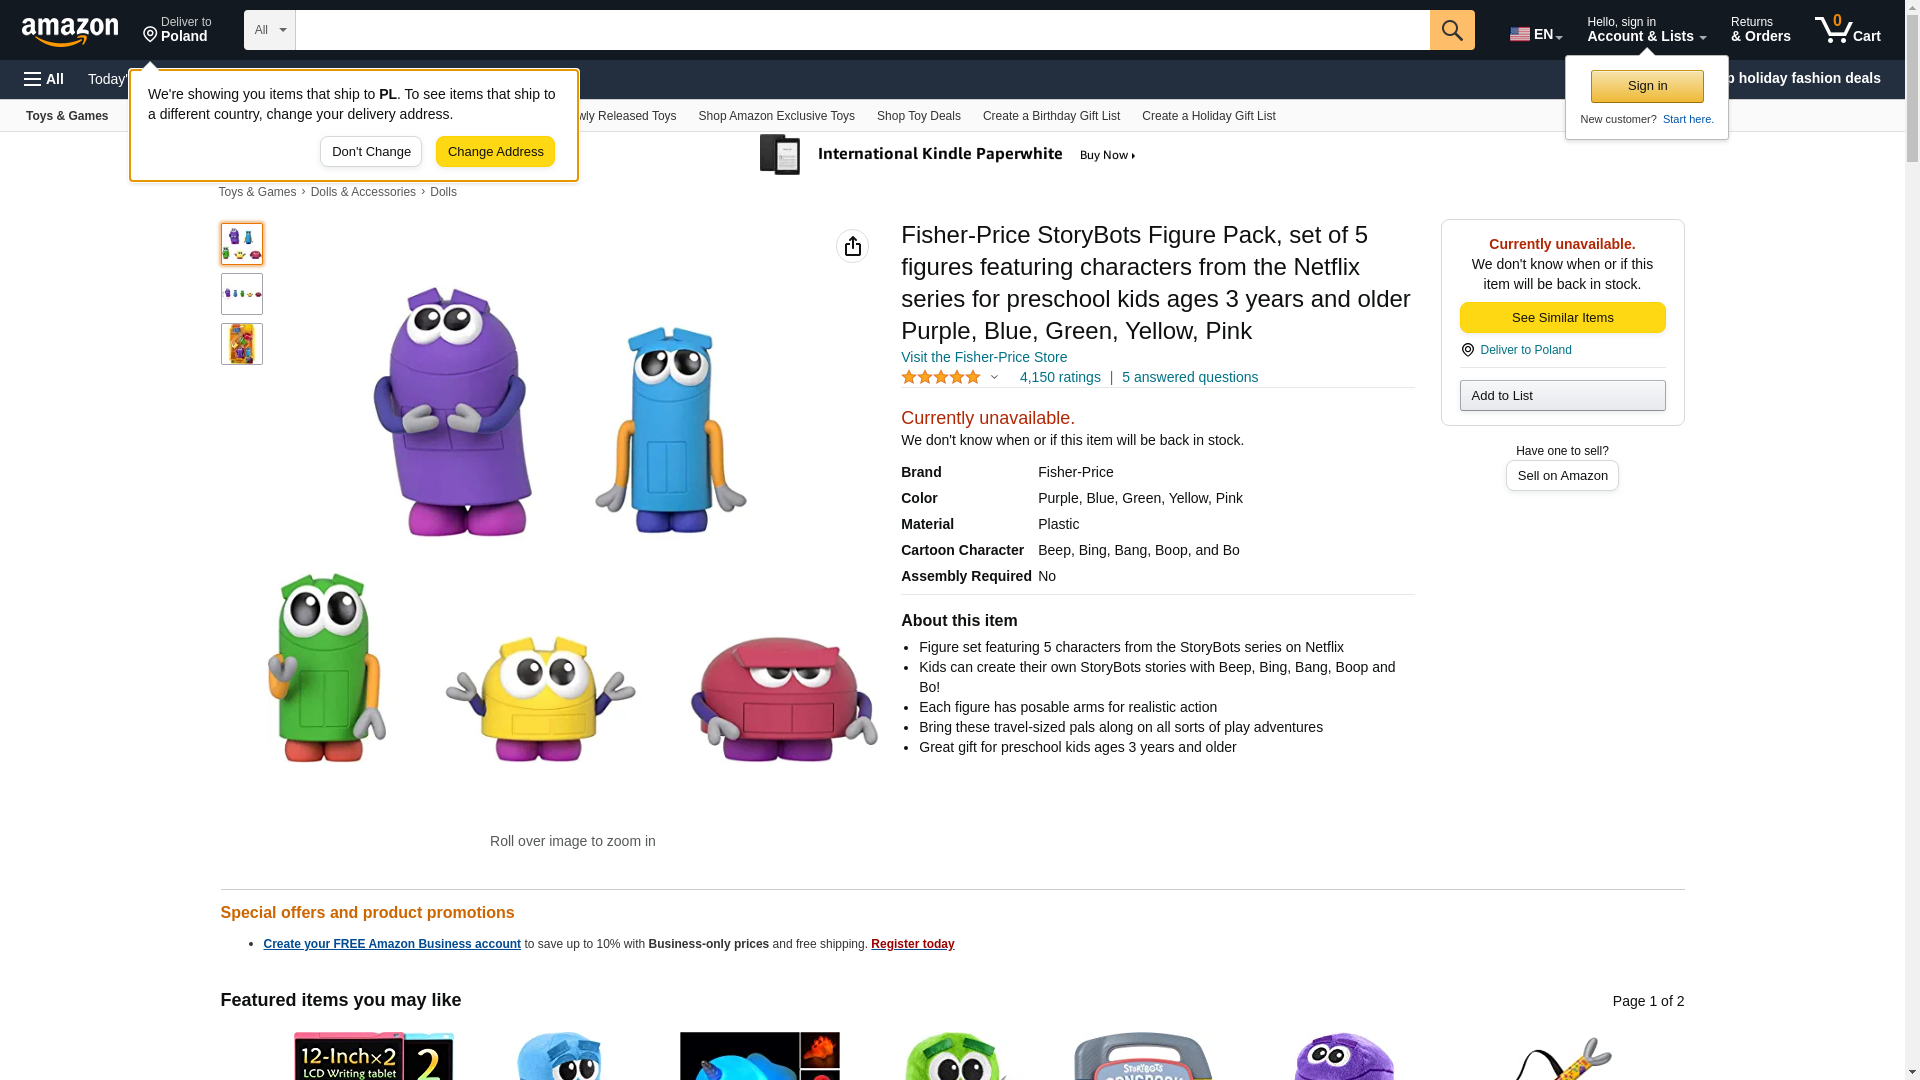This screenshot has width=1920, height=1080.
Task: Select the third packaging thumbnail
Action: pos(241,344)
